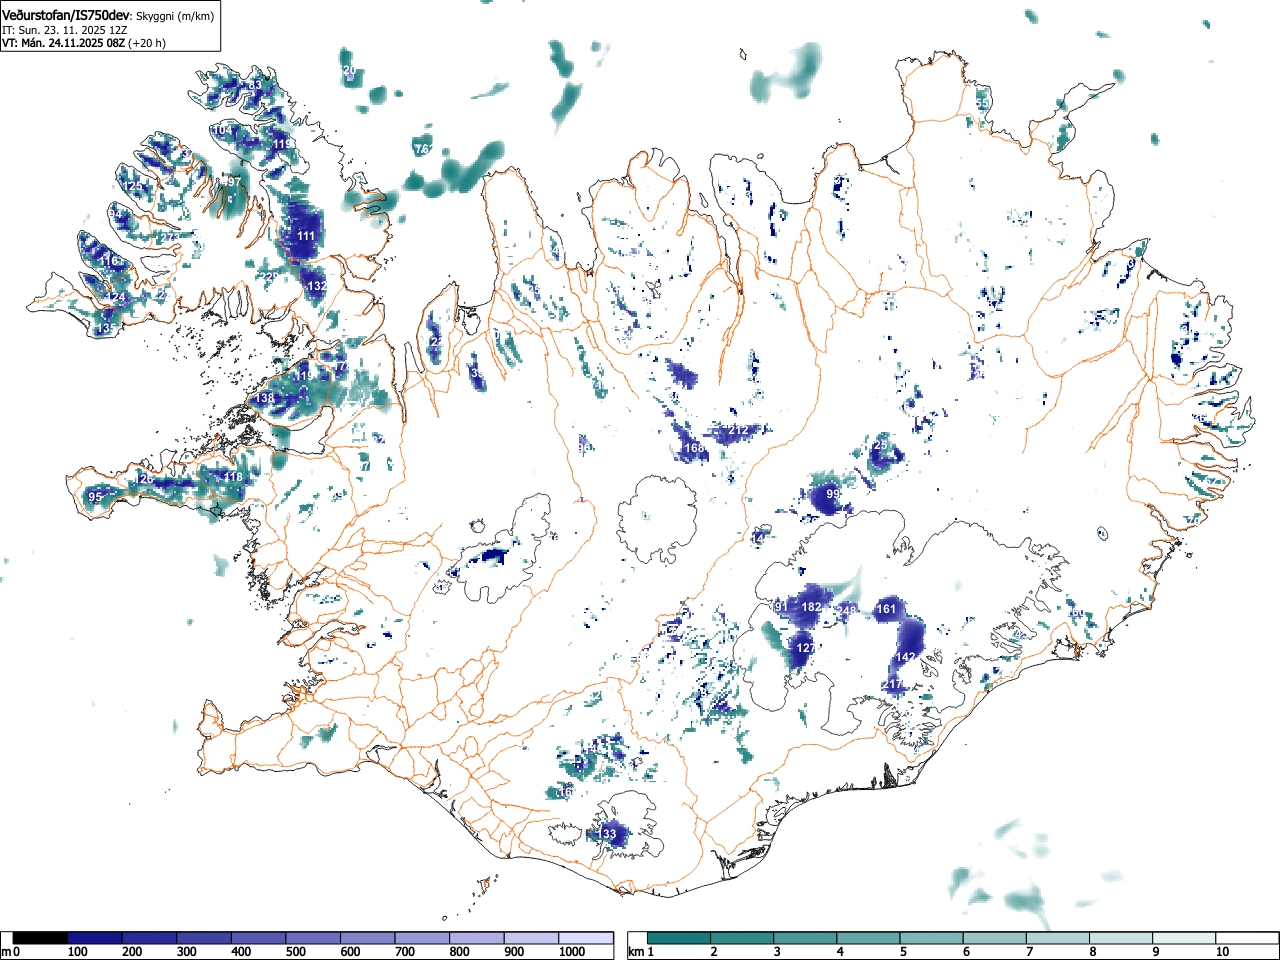Click the 'Skyggni (m/km)' label
1280x960 pixels.
click(175, 16)
